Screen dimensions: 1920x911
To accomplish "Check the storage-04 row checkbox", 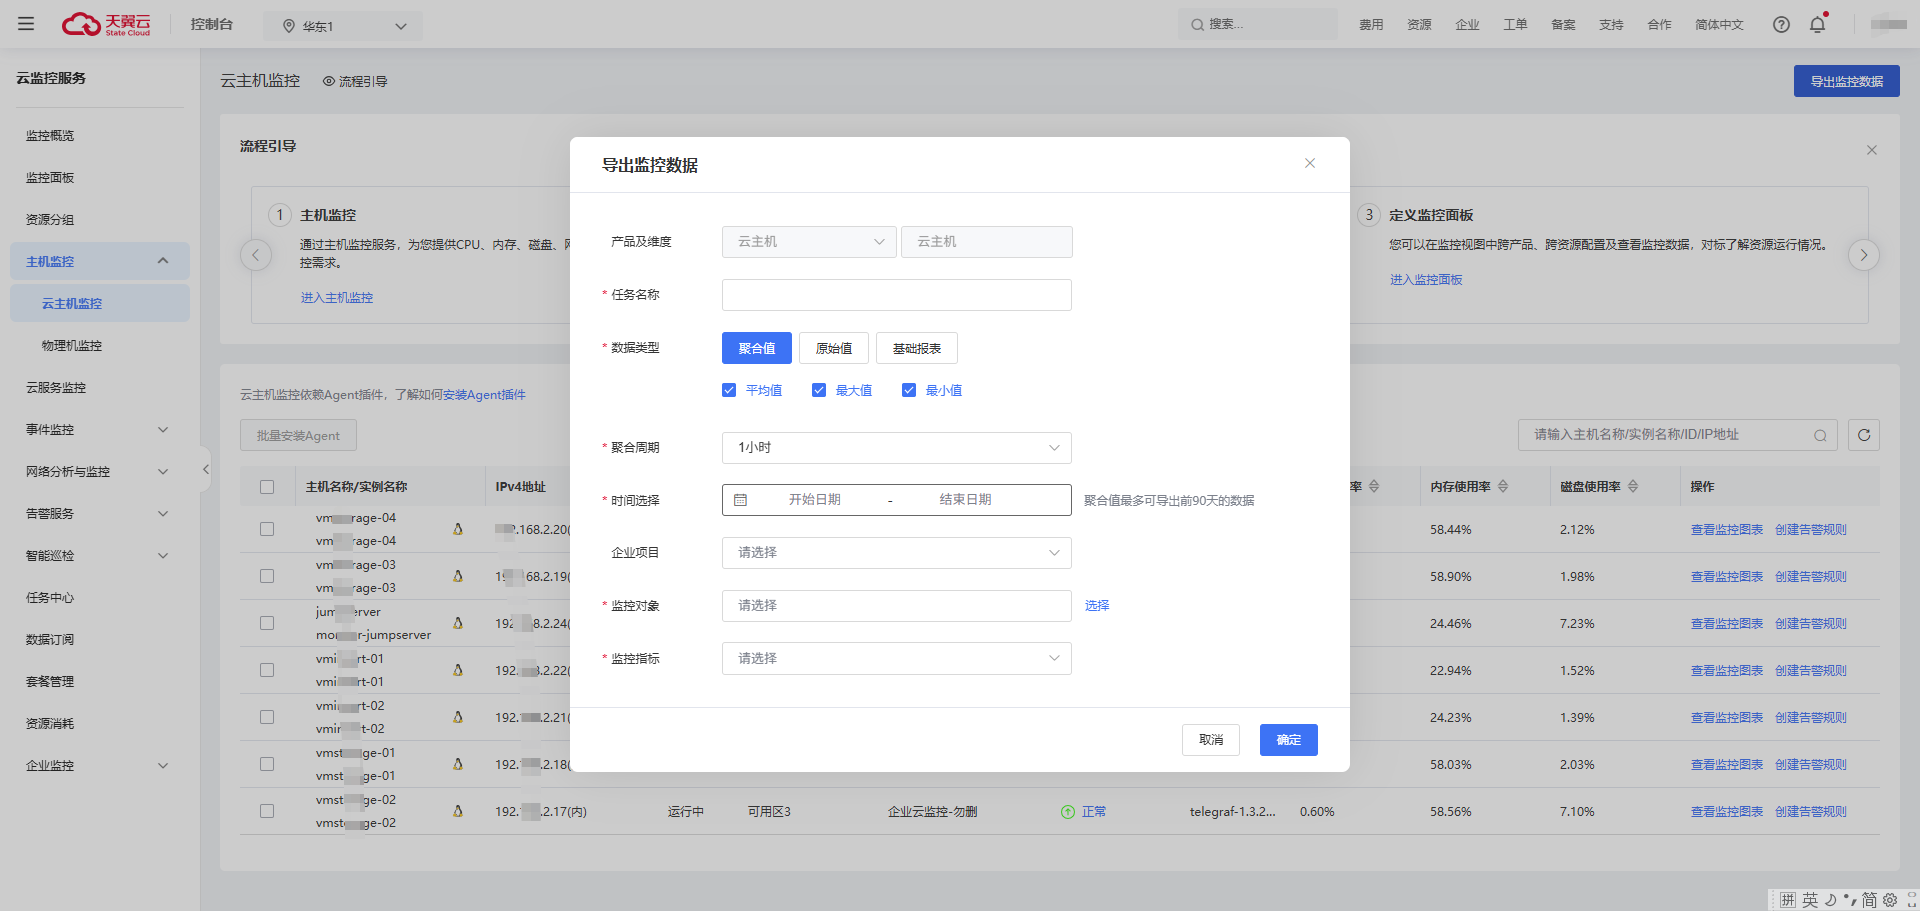I will pos(267,529).
